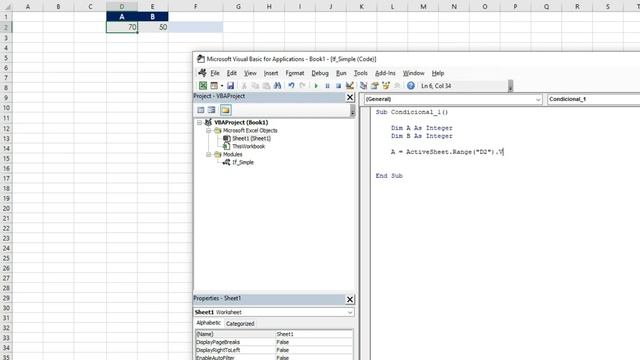Image resolution: width=640 pixels, height=360 pixels.
Task: Close the Properties - Sheet1 pane
Action: [x=350, y=300]
